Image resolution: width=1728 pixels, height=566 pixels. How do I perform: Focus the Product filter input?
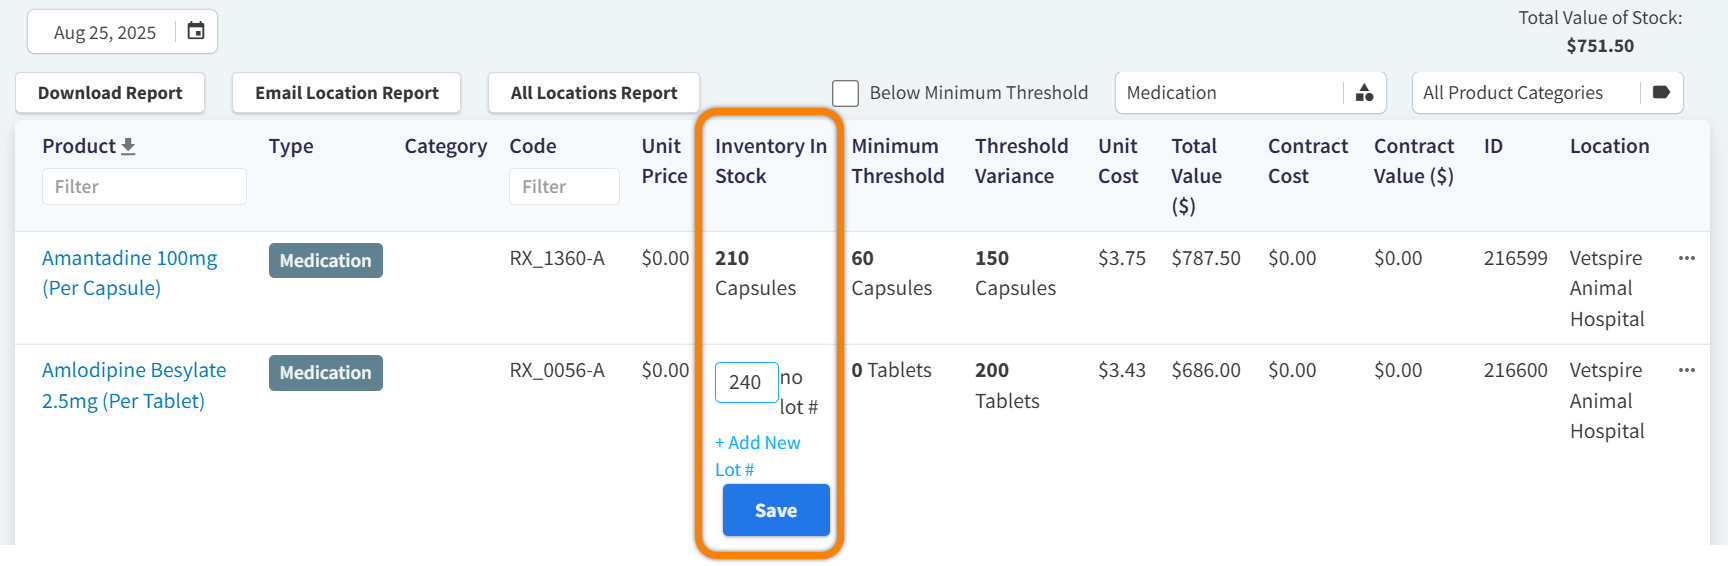tap(144, 187)
